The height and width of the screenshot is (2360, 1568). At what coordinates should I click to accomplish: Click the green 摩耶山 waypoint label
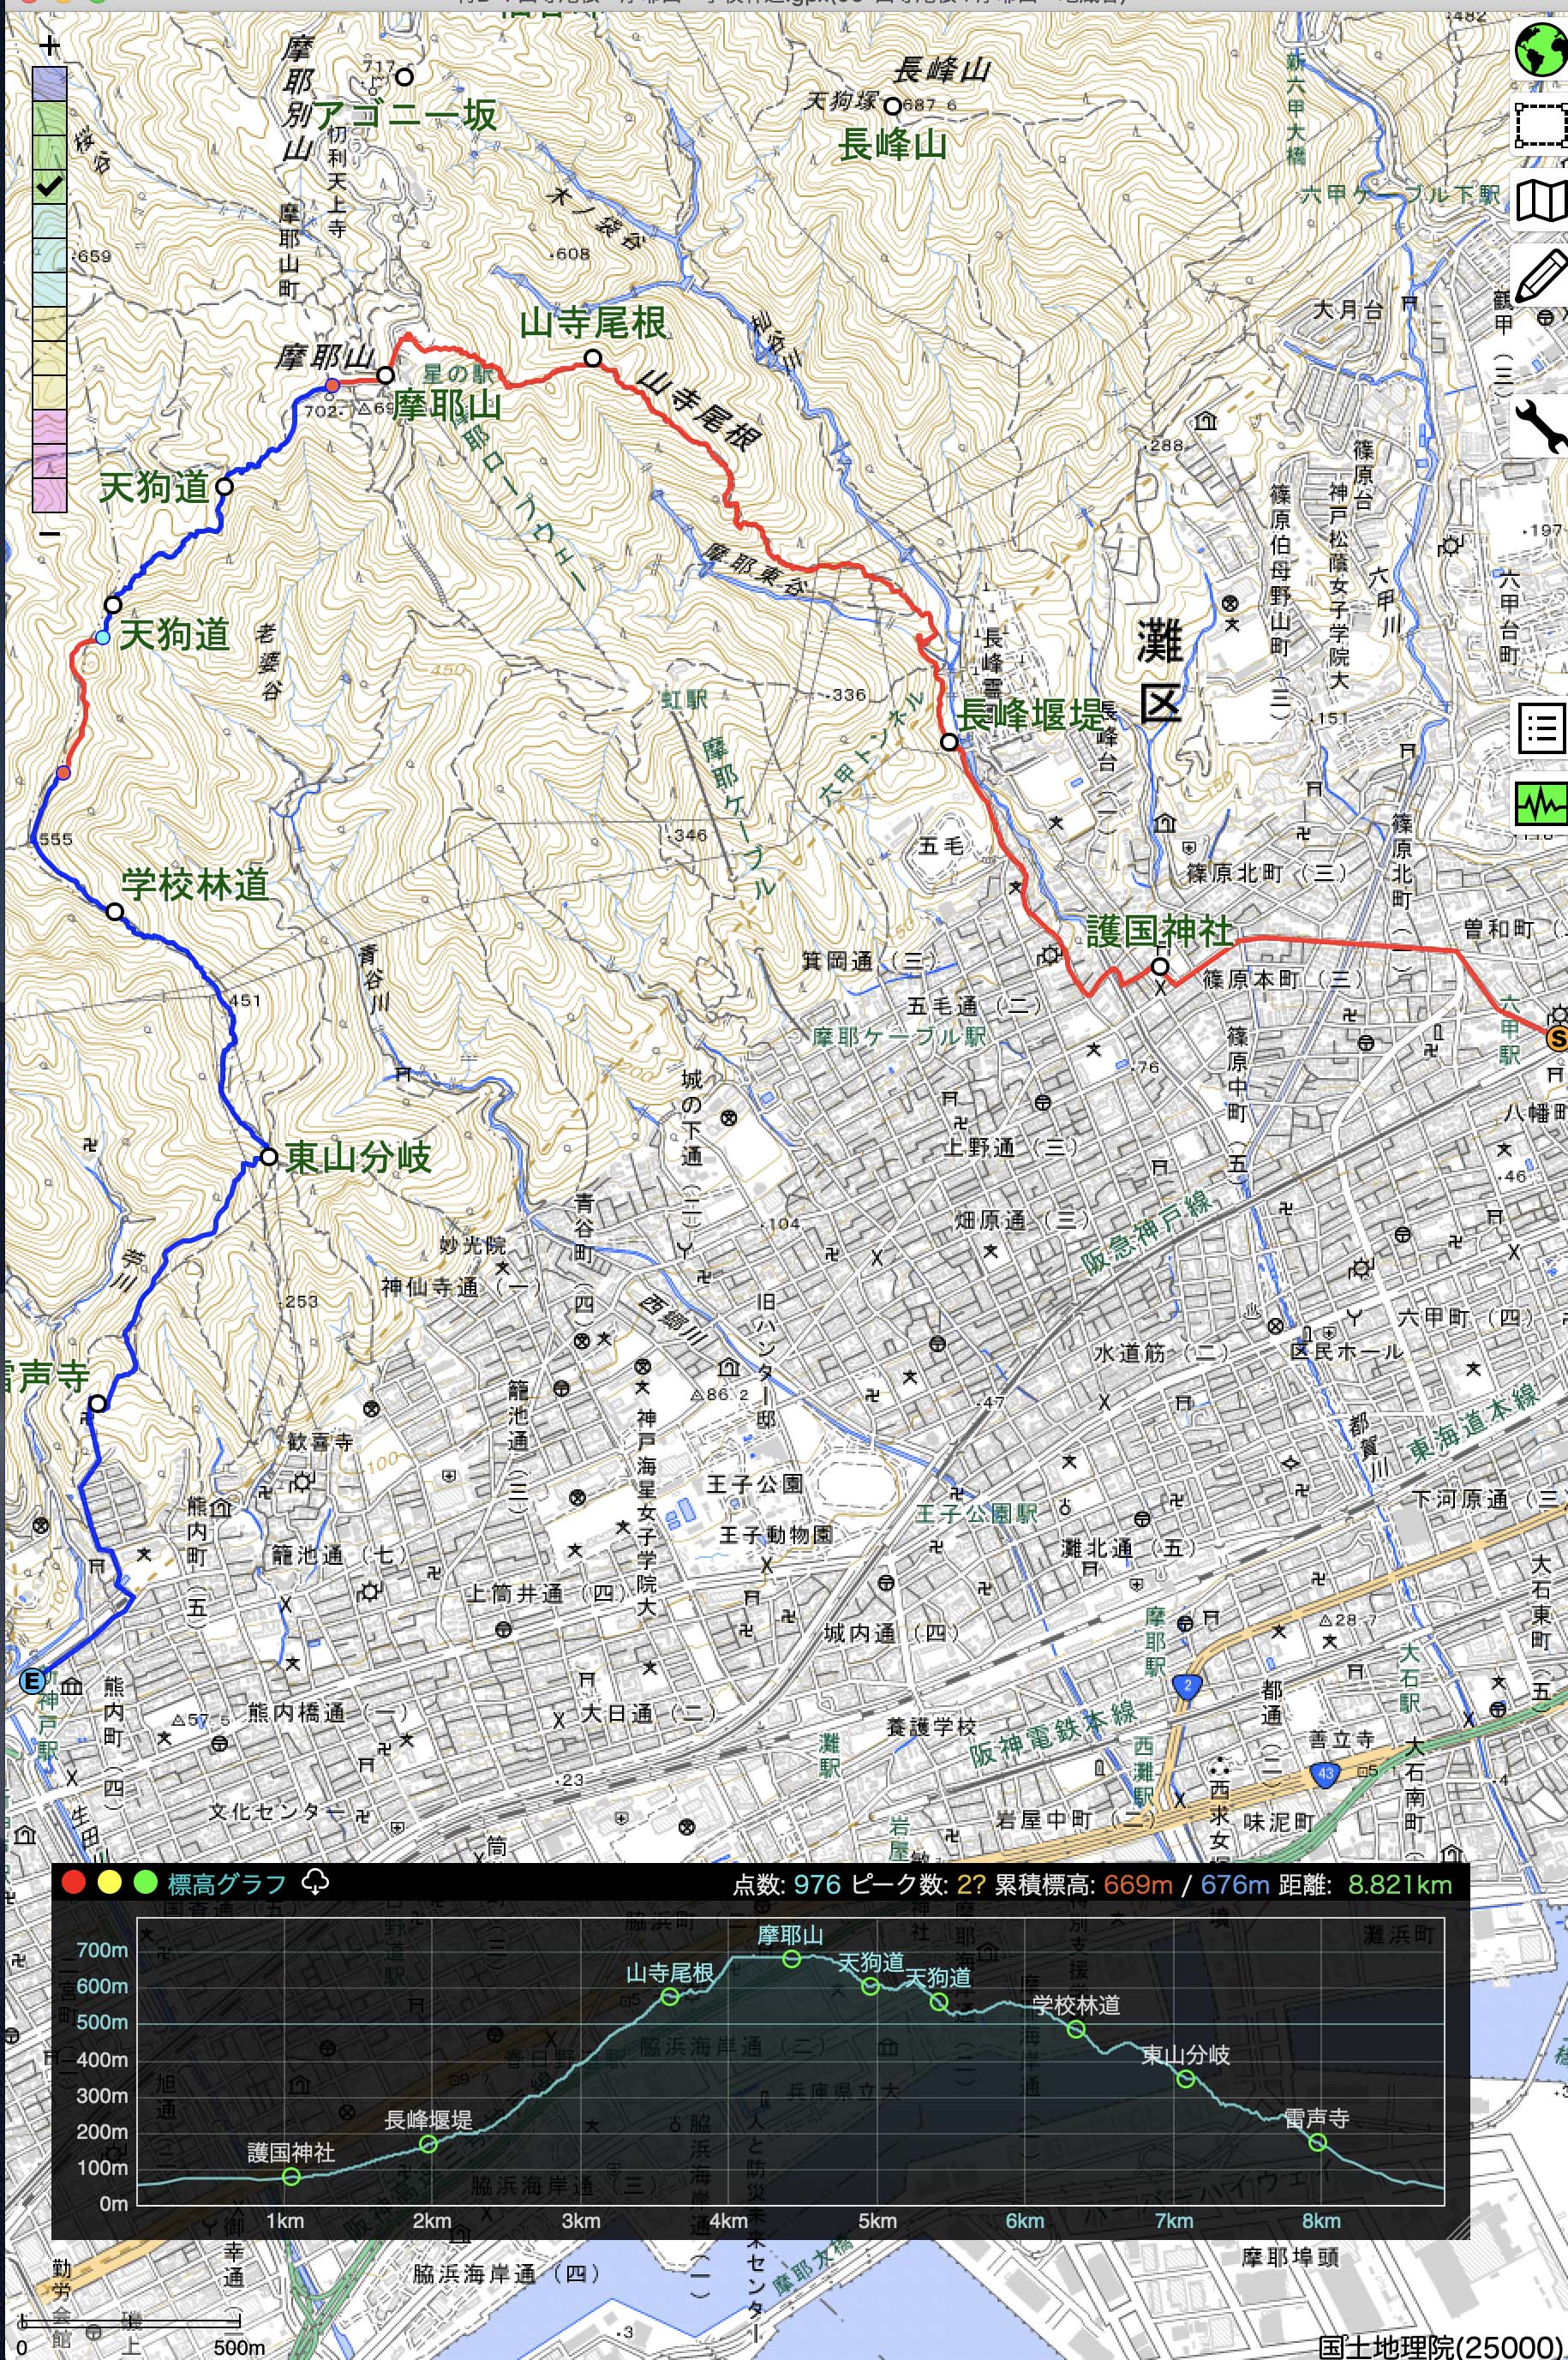tap(446, 406)
